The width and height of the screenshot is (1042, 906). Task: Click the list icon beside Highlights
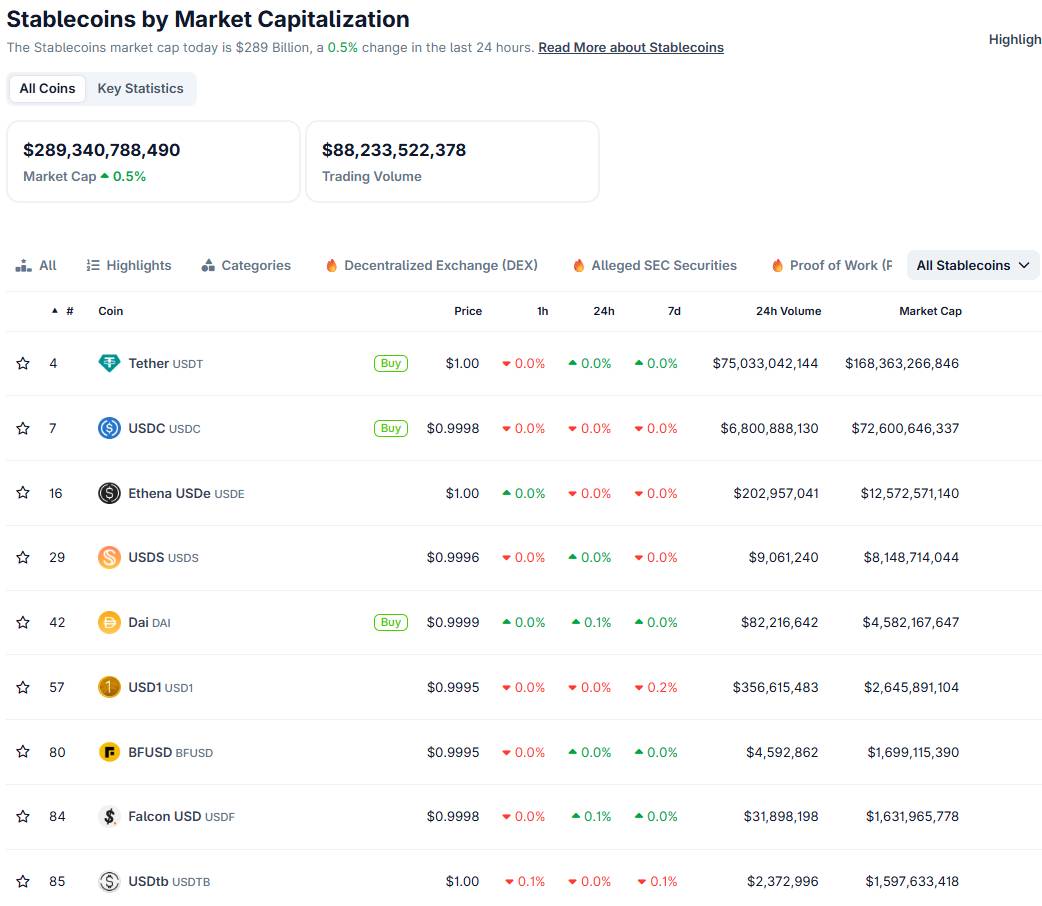[x=93, y=265]
